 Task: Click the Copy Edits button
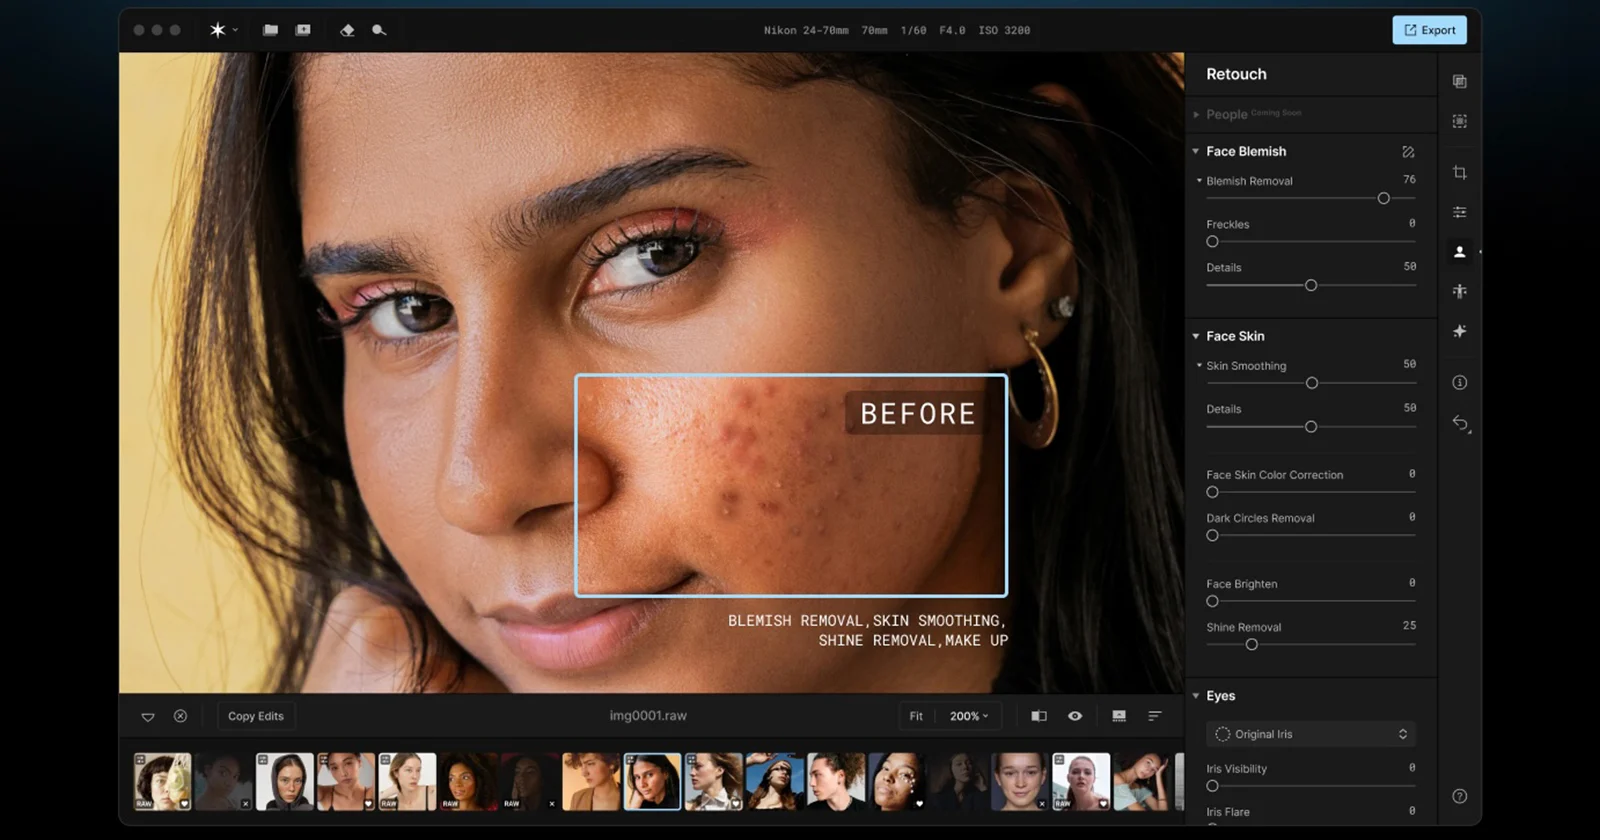[x=256, y=716]
